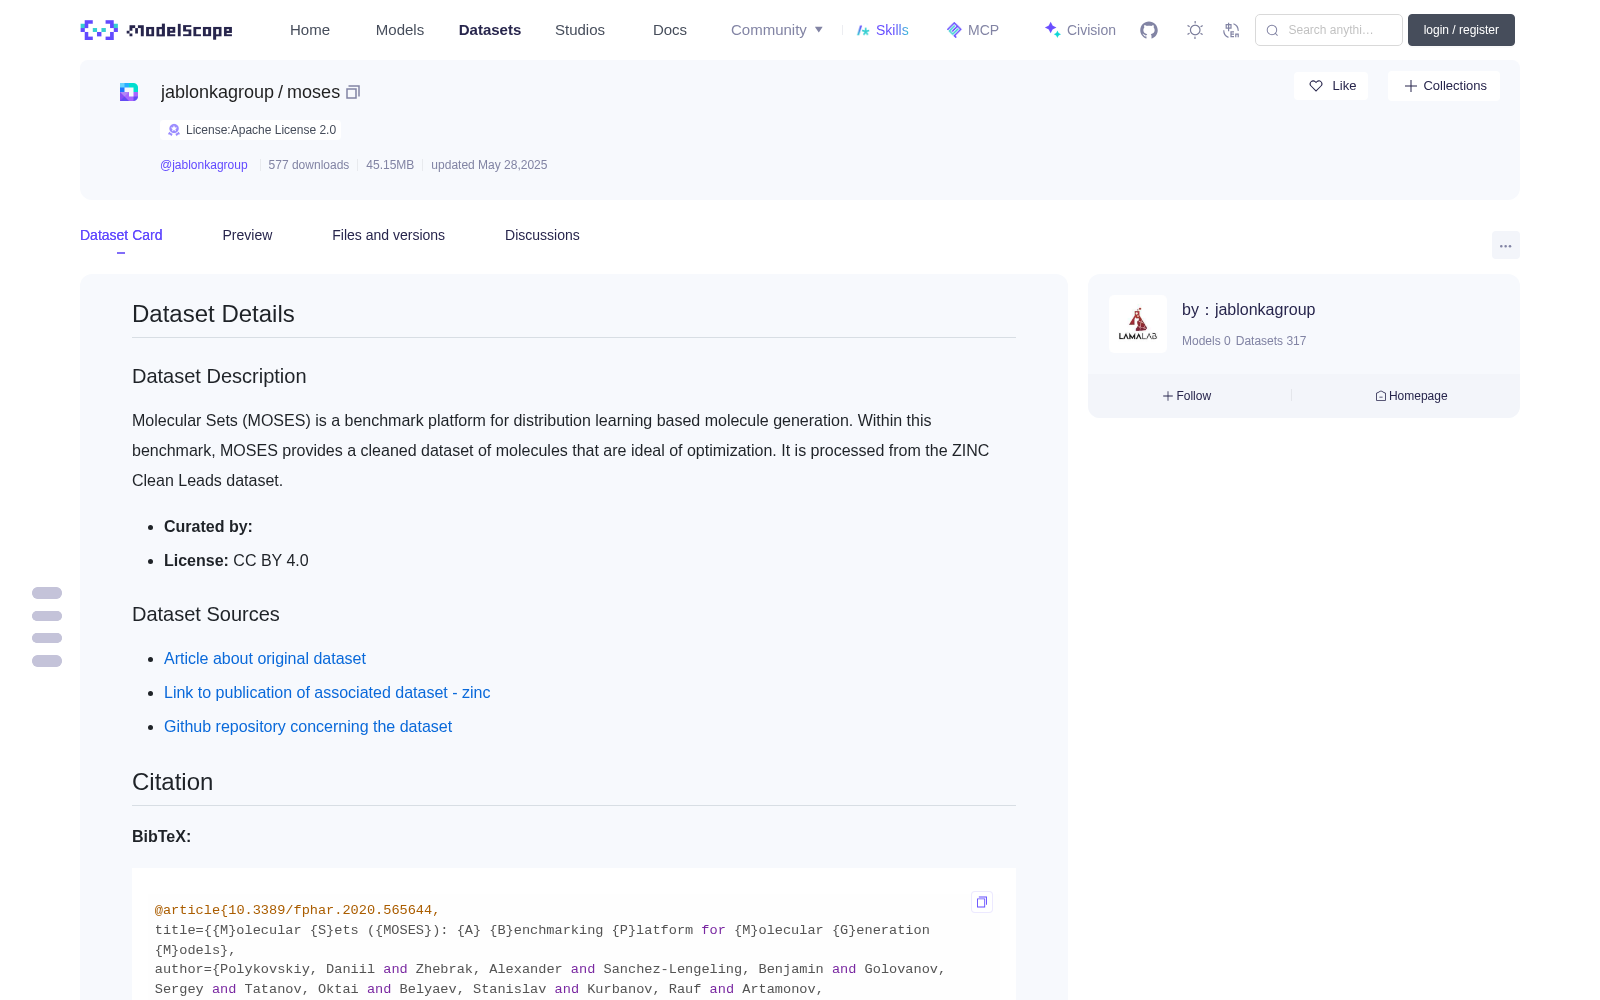Viewport: 1600px width, 1000px height.
Task: Open Github repository concerning the dataset link
Action: pos(308,726)
